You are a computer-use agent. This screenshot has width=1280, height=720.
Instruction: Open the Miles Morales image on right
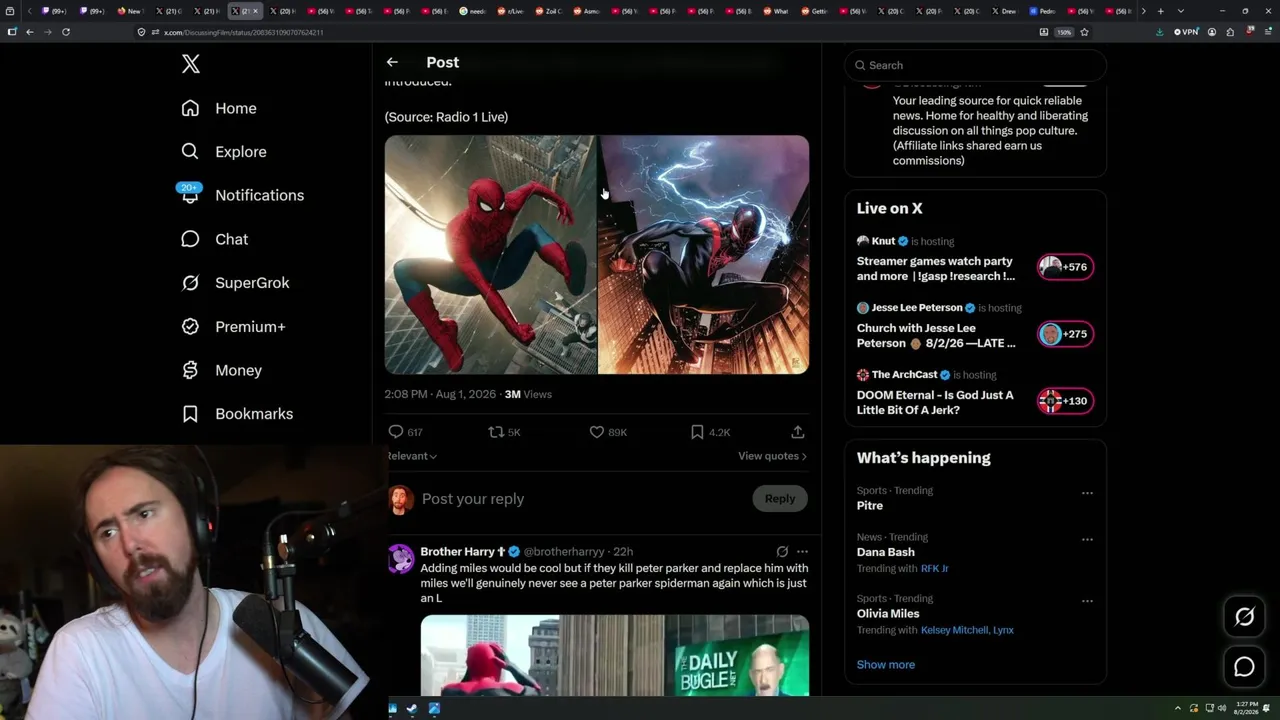click(x=704, y=255)
